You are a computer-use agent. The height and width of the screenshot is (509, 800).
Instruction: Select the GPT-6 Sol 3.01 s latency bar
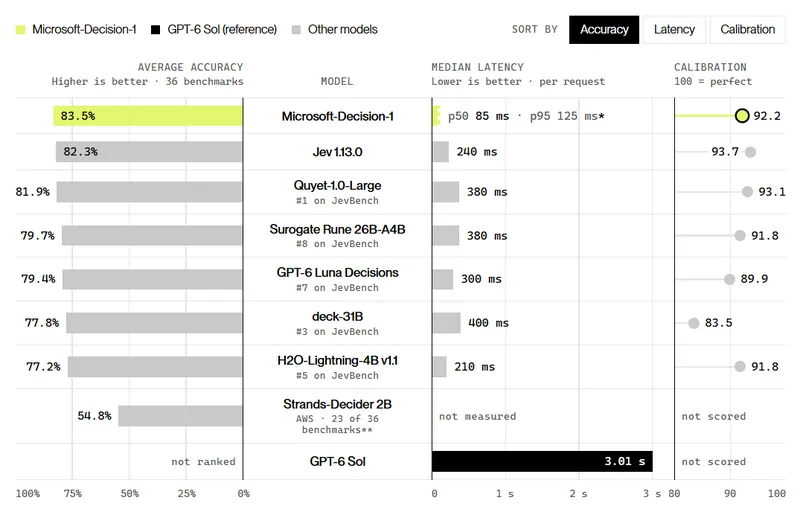pyautogui.click(x=542, y=461)
